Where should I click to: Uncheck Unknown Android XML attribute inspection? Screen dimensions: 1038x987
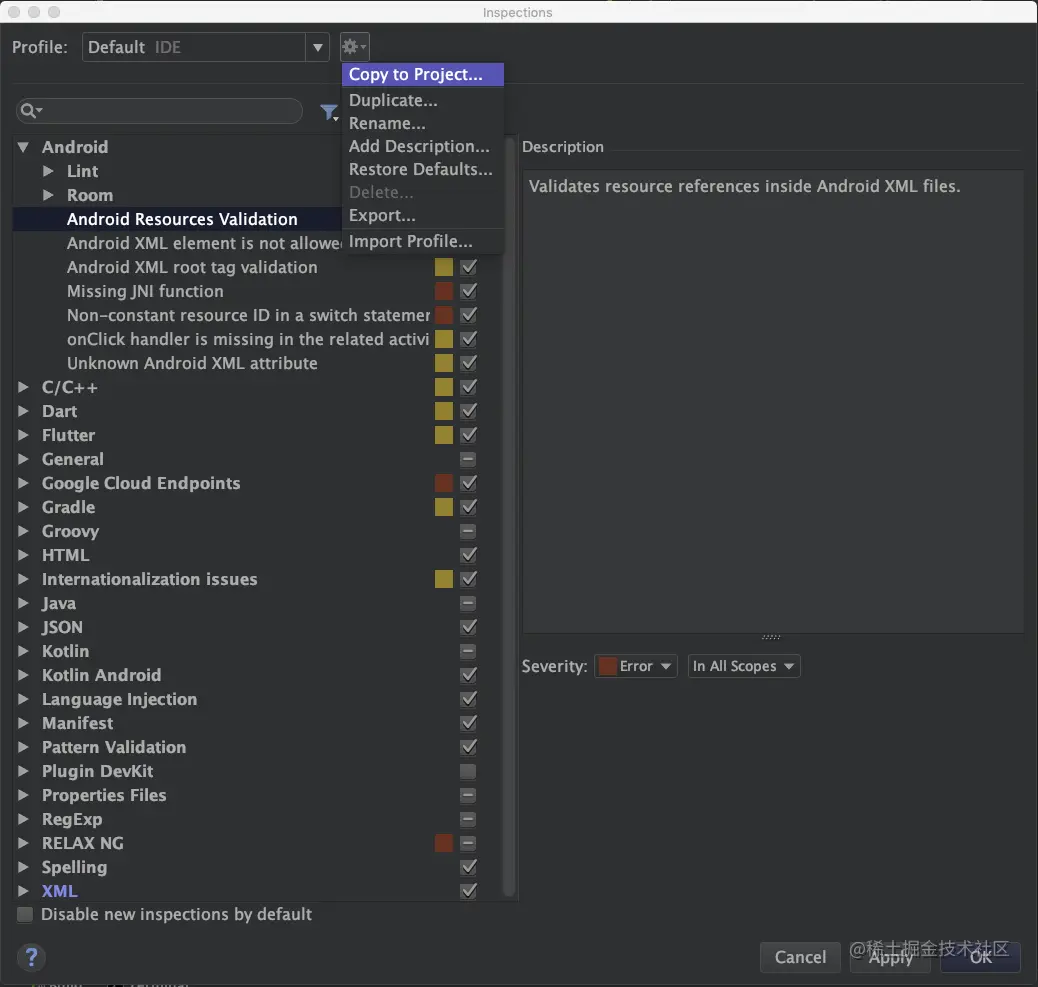(x=468, y=363)
